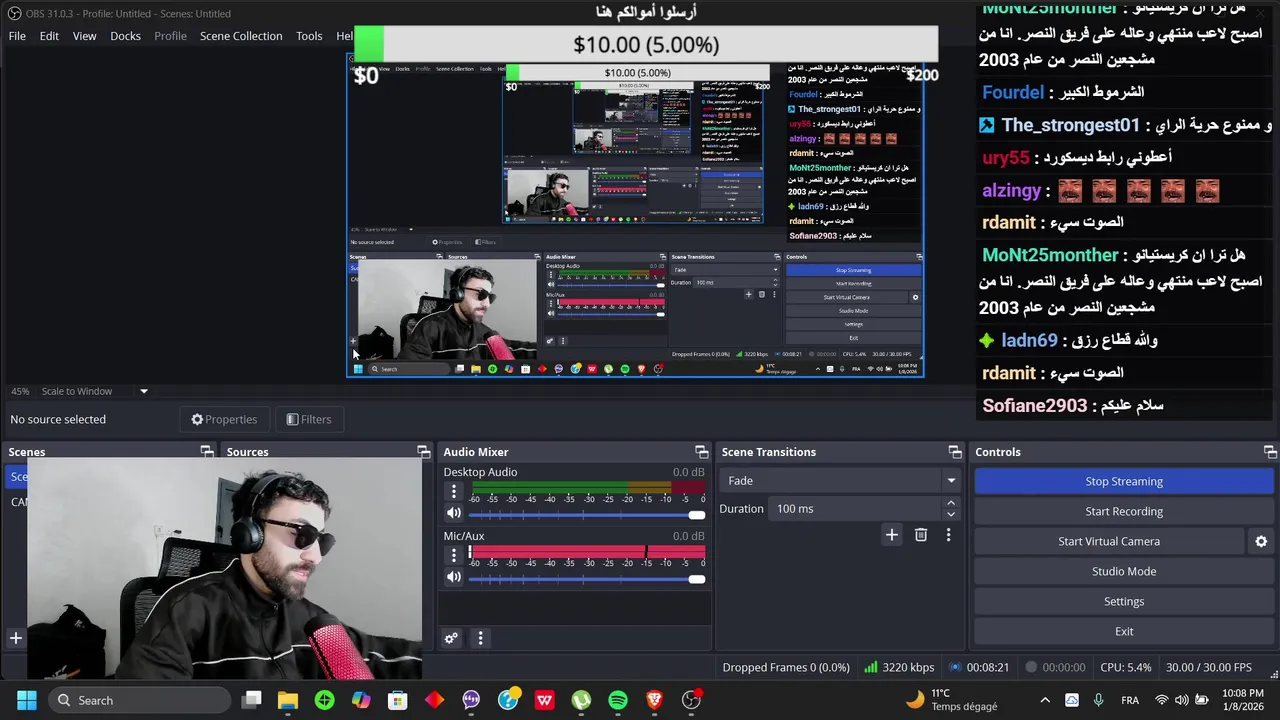
Task: Open Audio Mixer footer three-dot menu
Action: tap(480, 638)
